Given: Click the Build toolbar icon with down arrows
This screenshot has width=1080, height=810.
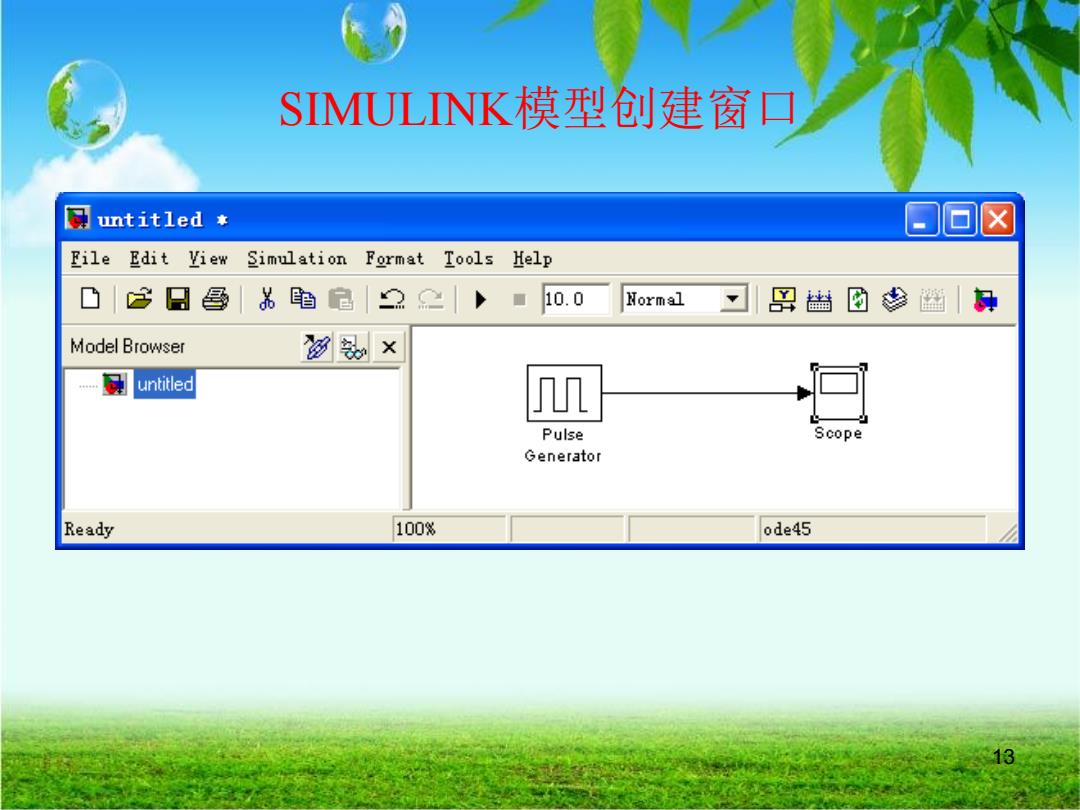Looking at the screenshot, I should pyautogui.click(x=819, y=300).
